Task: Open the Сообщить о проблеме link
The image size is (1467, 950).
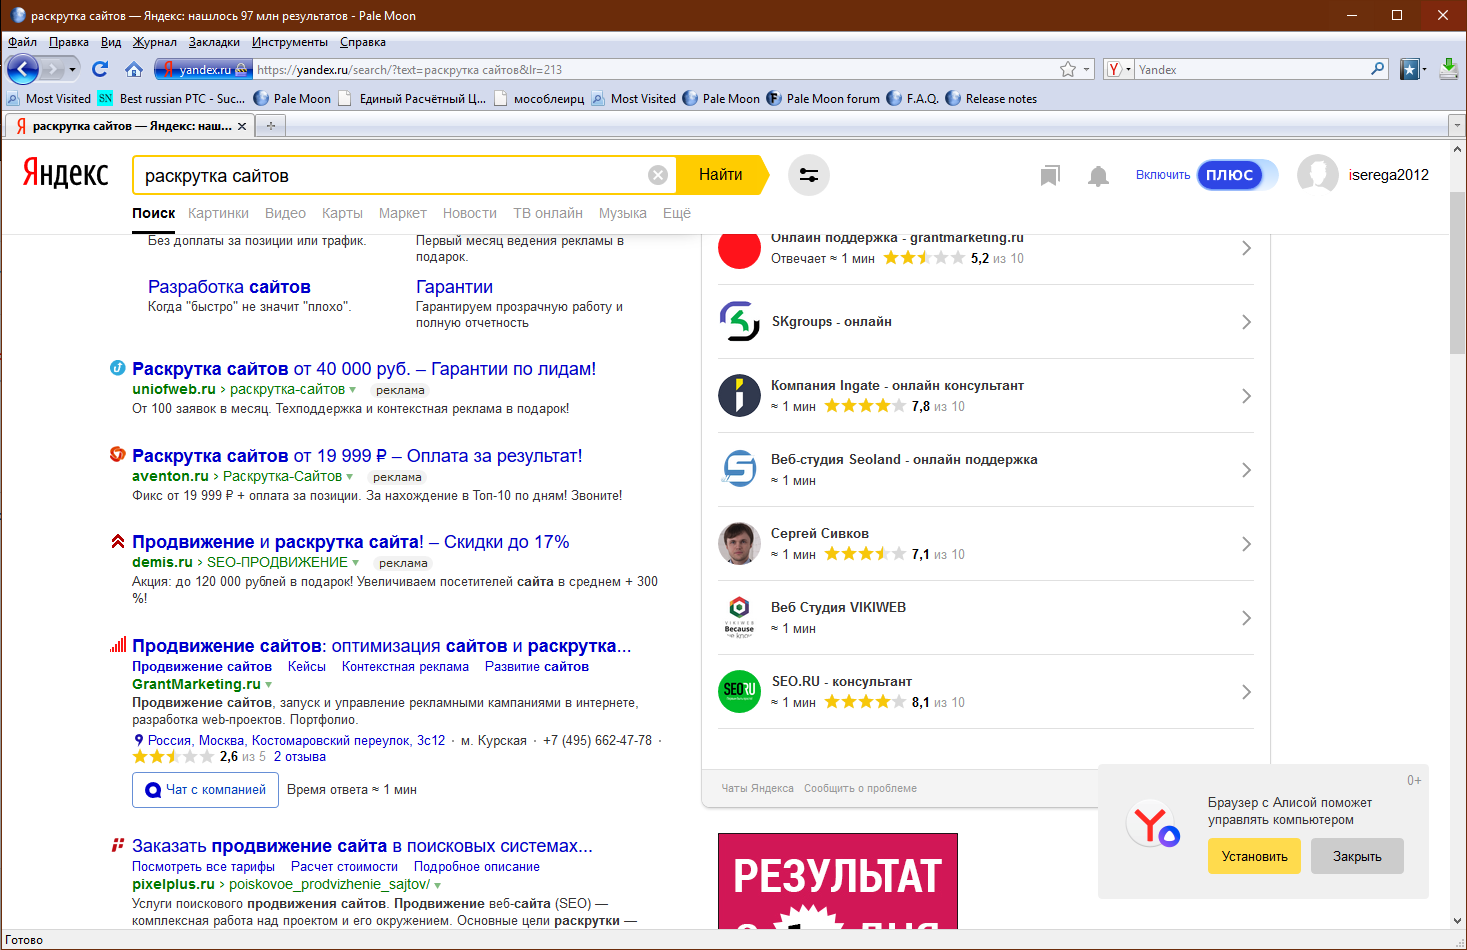Action: (x=860, y=788)
